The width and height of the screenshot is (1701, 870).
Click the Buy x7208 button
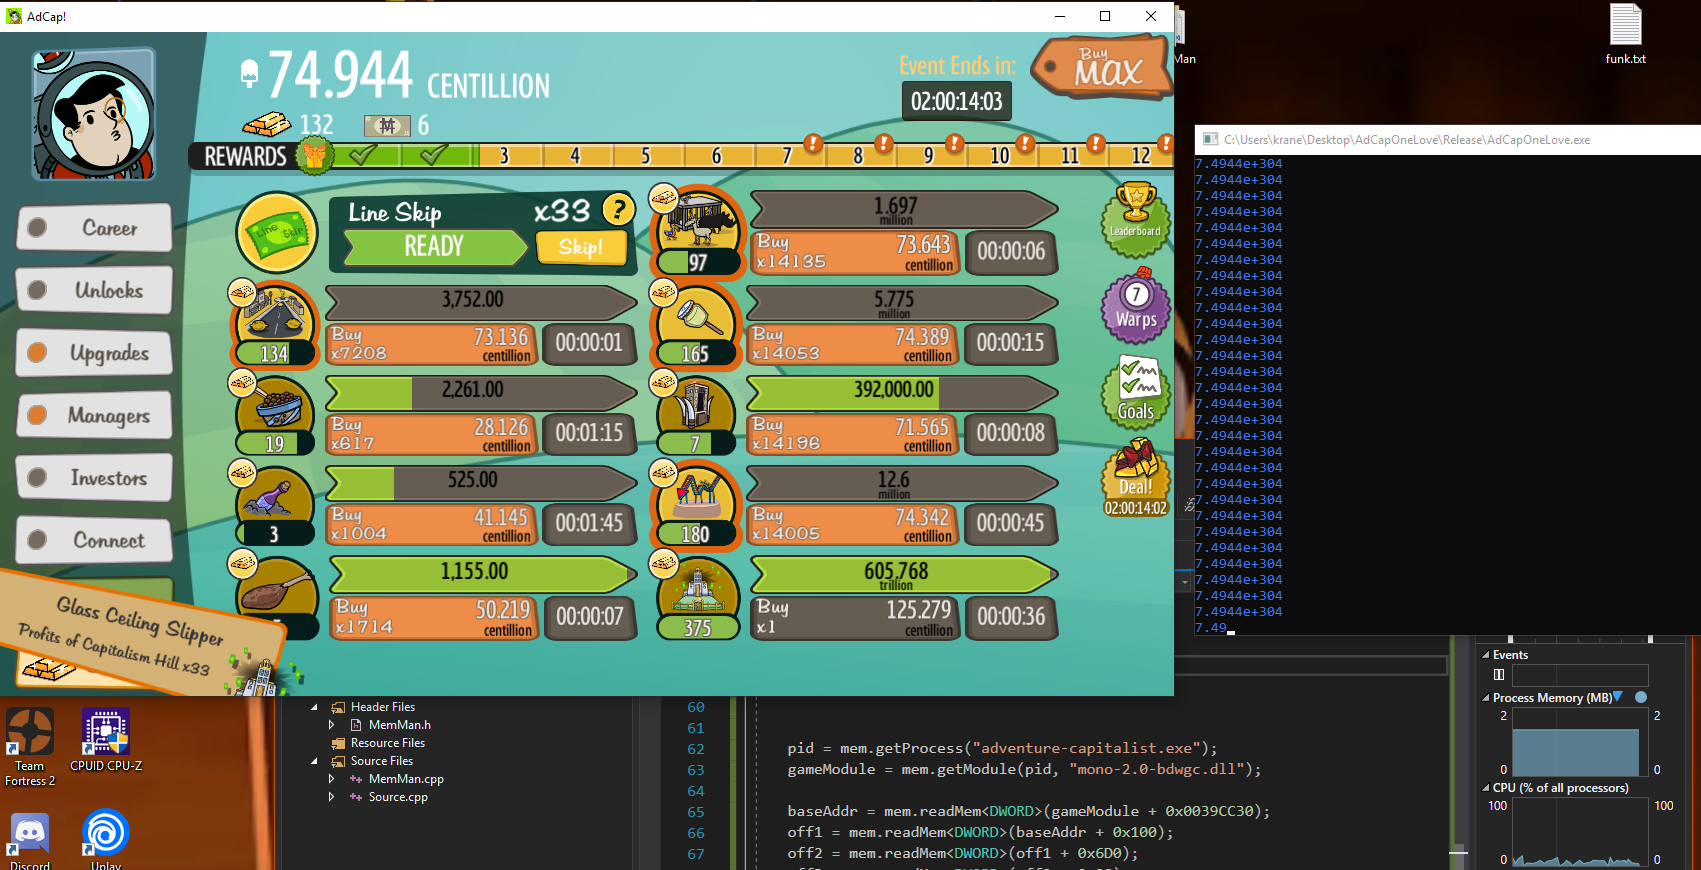[432, 343]
